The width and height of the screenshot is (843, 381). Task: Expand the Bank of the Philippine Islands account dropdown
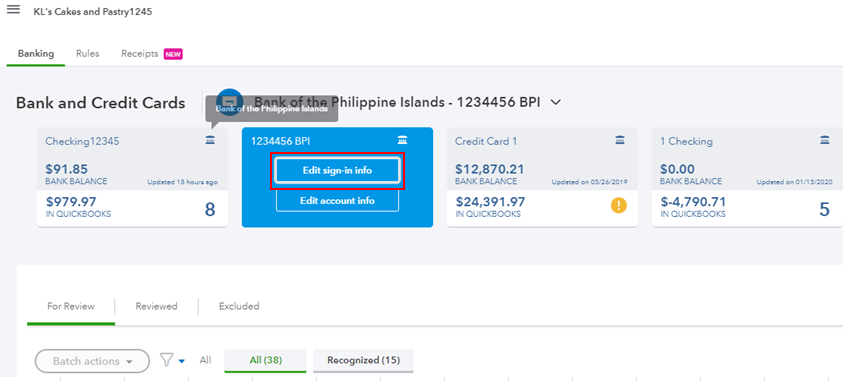pos(556,102)
